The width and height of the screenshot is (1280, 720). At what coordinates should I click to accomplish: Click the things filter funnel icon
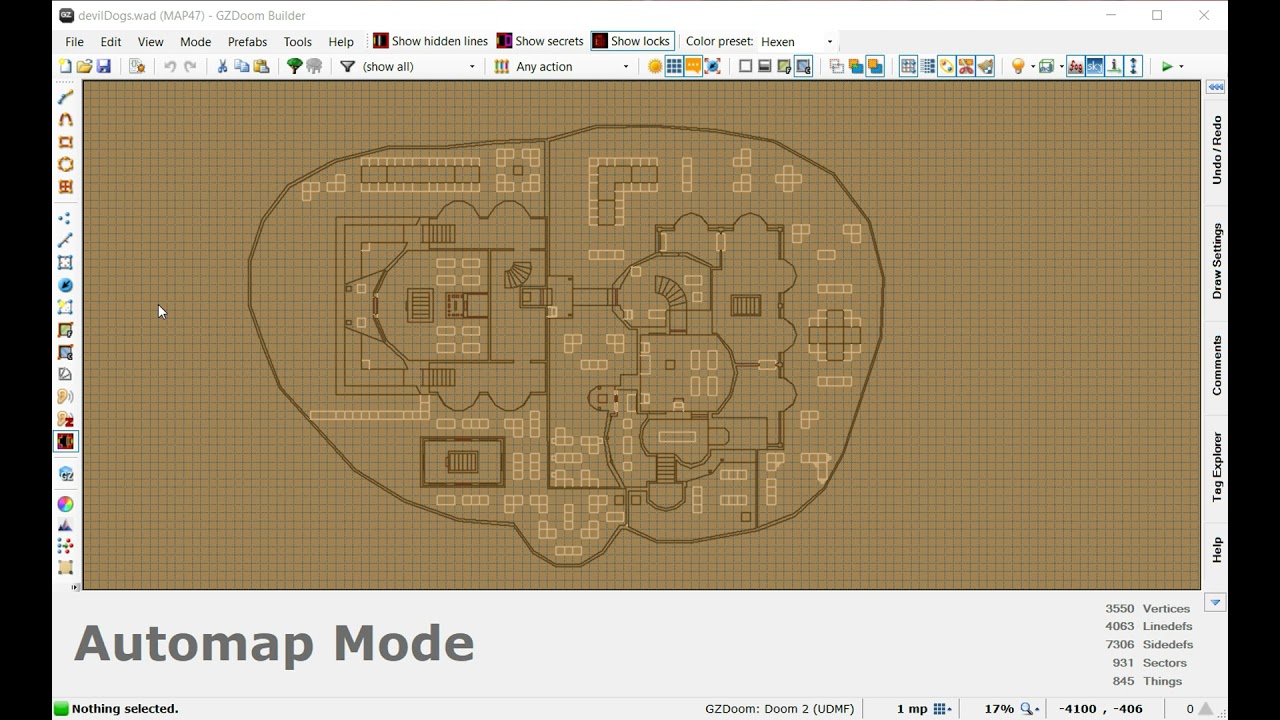[347, 66]
